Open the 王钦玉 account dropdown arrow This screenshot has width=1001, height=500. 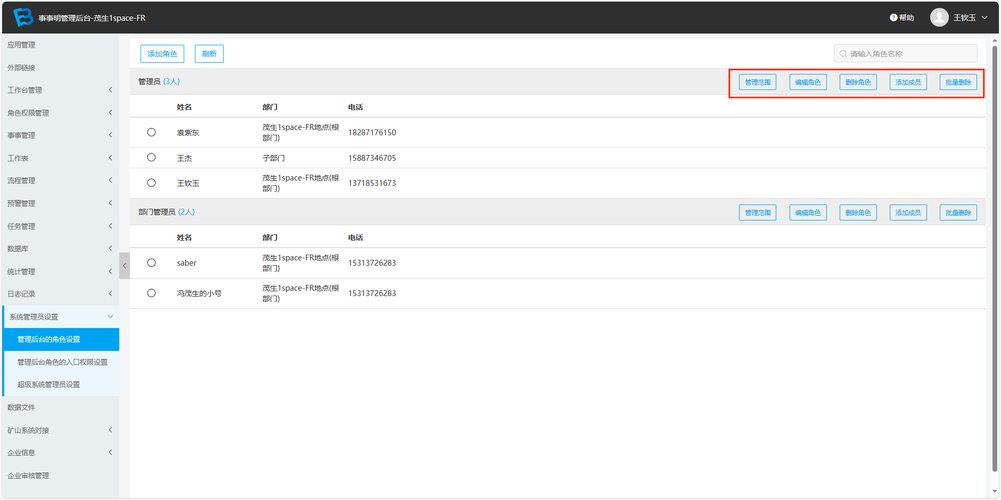(x=984, y=18)
